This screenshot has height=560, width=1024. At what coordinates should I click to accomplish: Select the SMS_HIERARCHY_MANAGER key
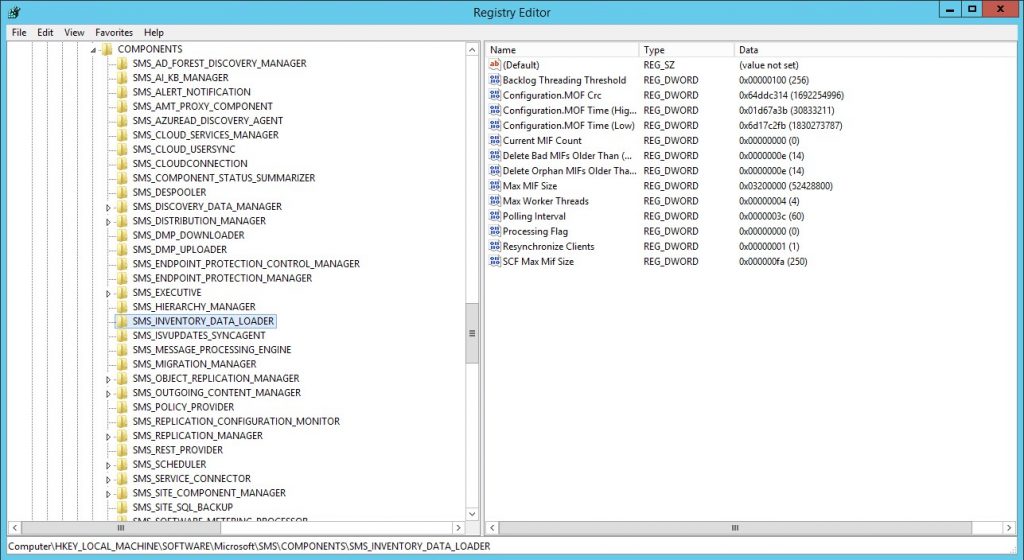point(194,307)
